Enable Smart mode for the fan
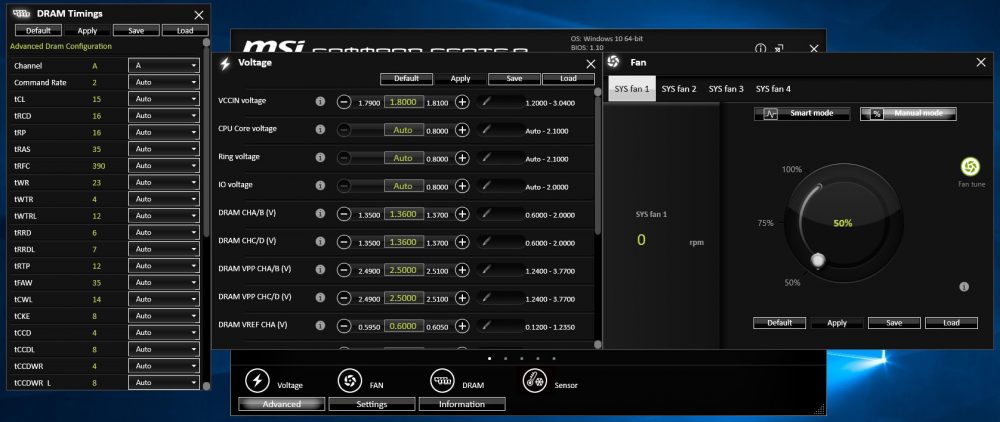The width and height of the screenshot is (1000, 422). (802, 113)
